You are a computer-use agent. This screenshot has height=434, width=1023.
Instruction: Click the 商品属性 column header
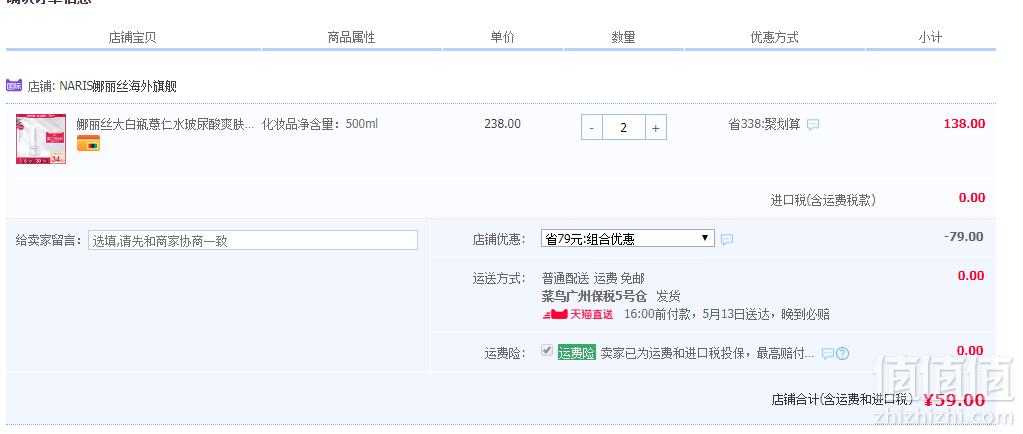352,37
